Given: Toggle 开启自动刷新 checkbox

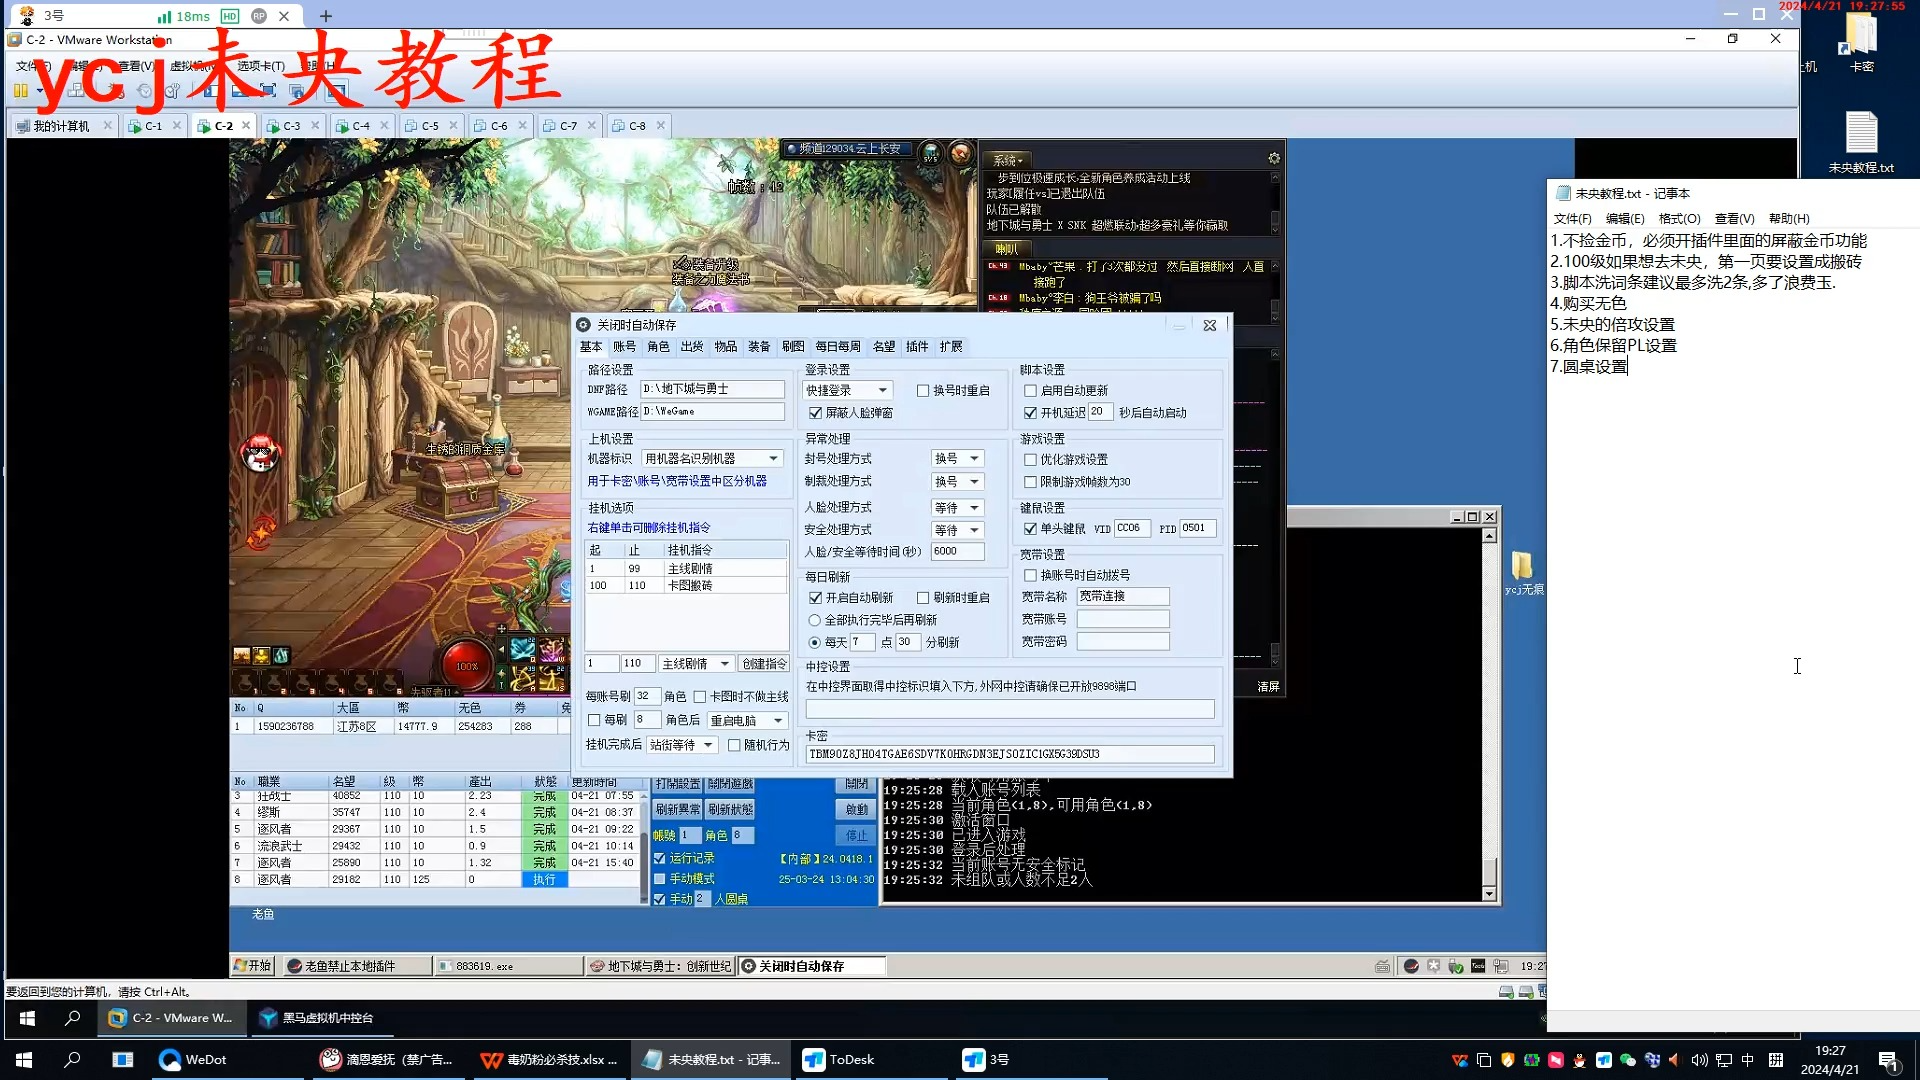Looking at the screenshot, I should 815,598.
